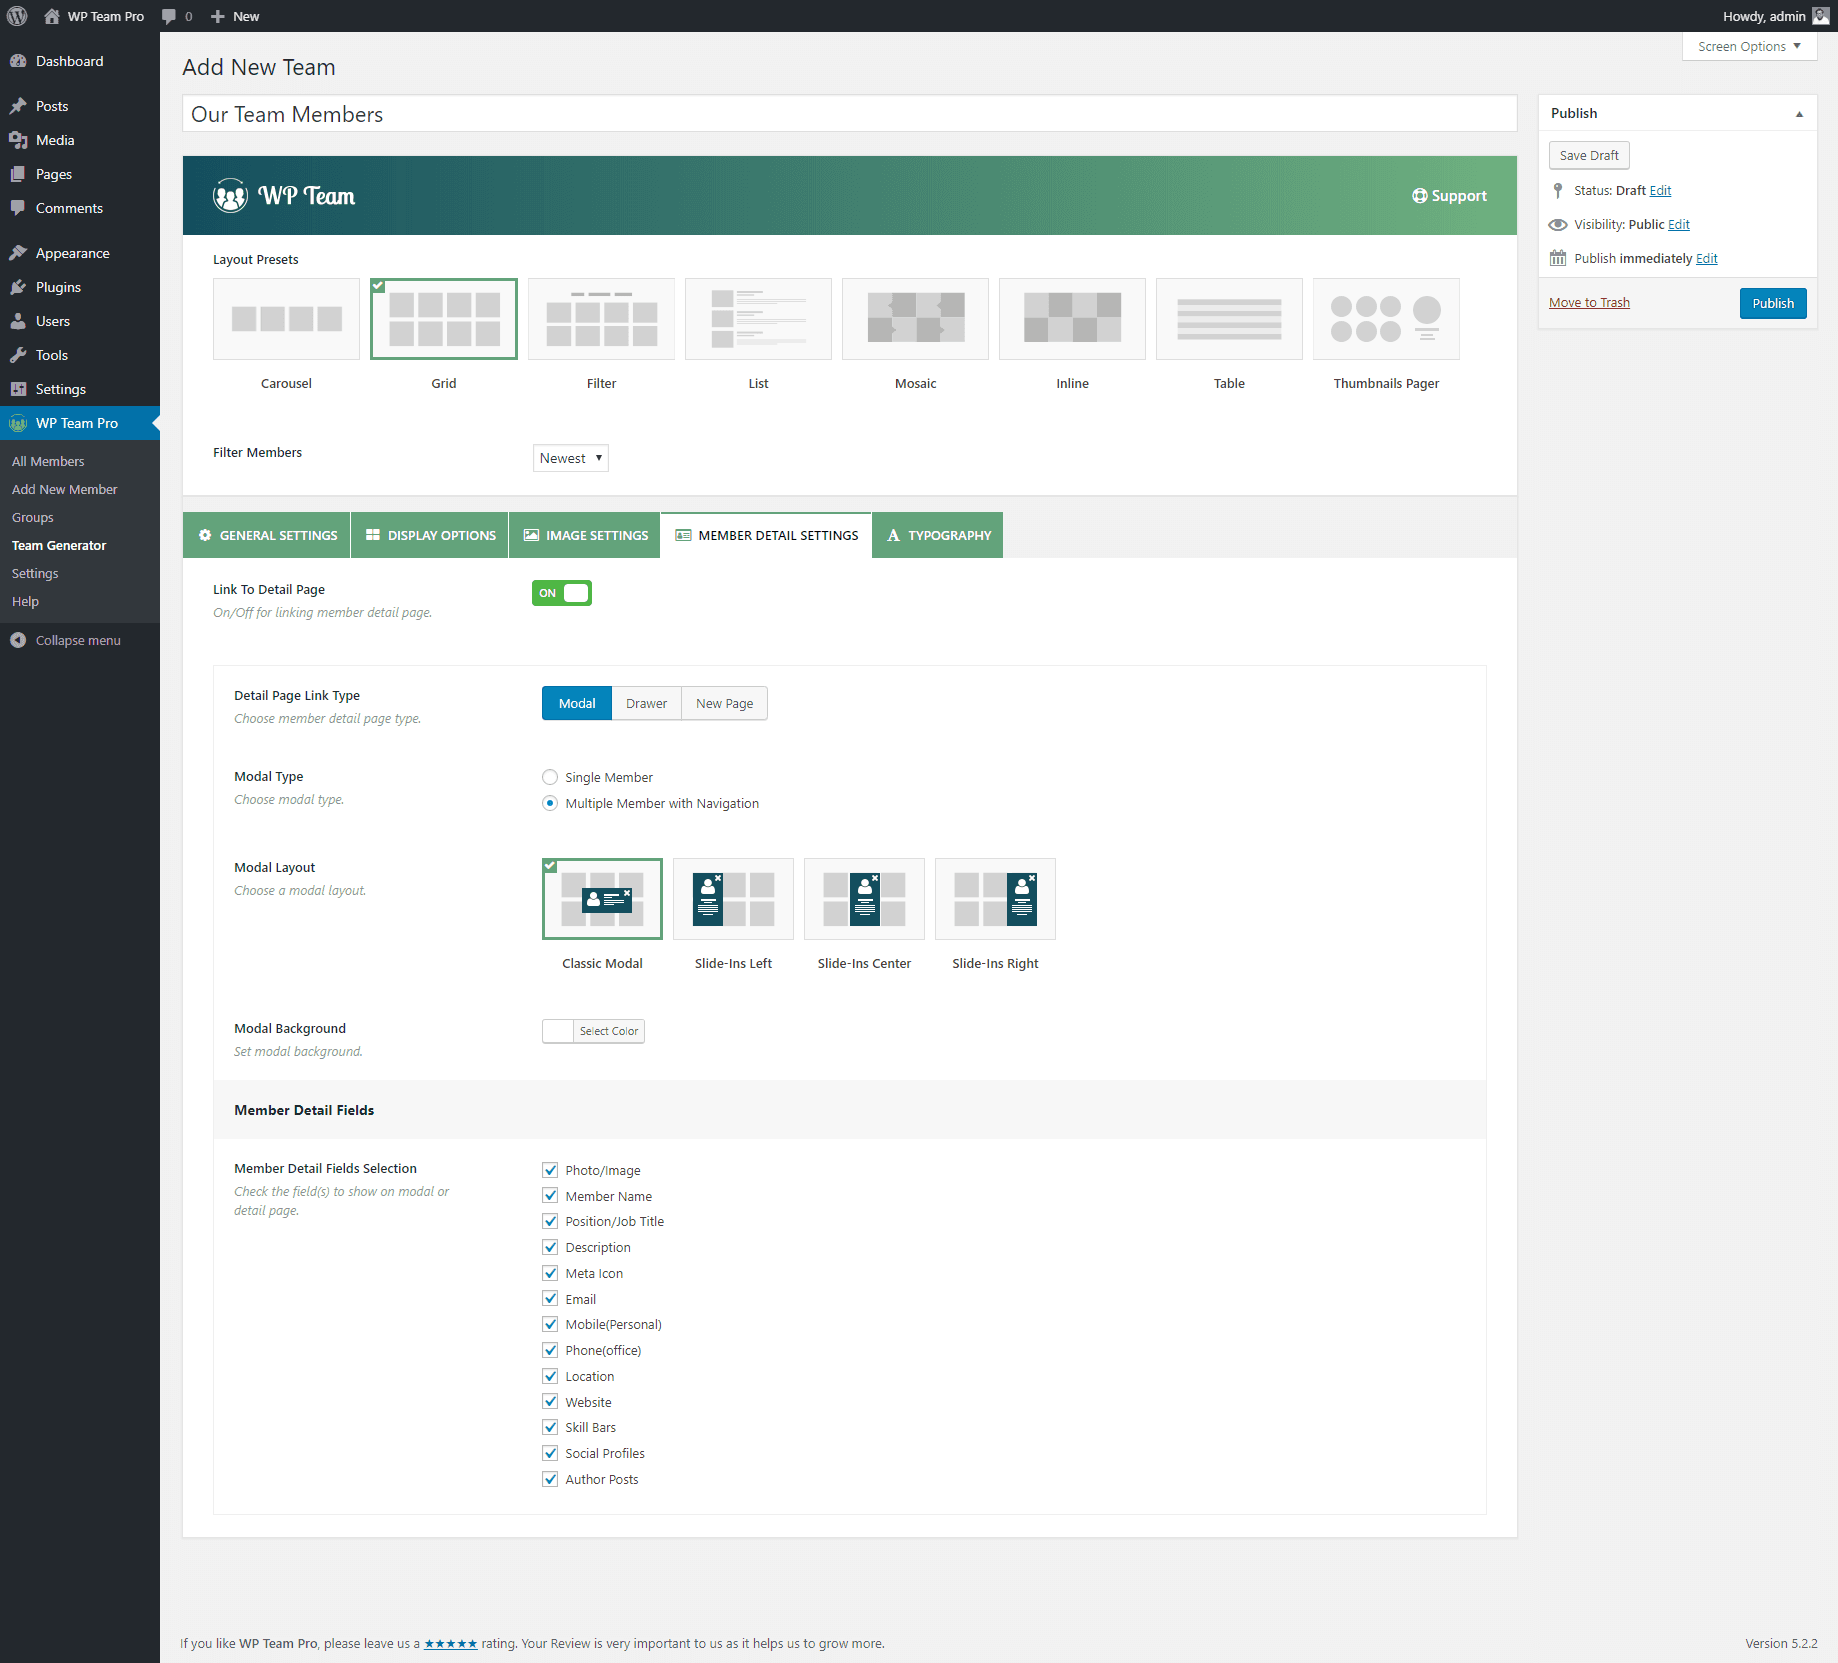Screen dimensions: 1838x1663
Task: Open the Media sidebar icon
Action: [x=18, y=140]
